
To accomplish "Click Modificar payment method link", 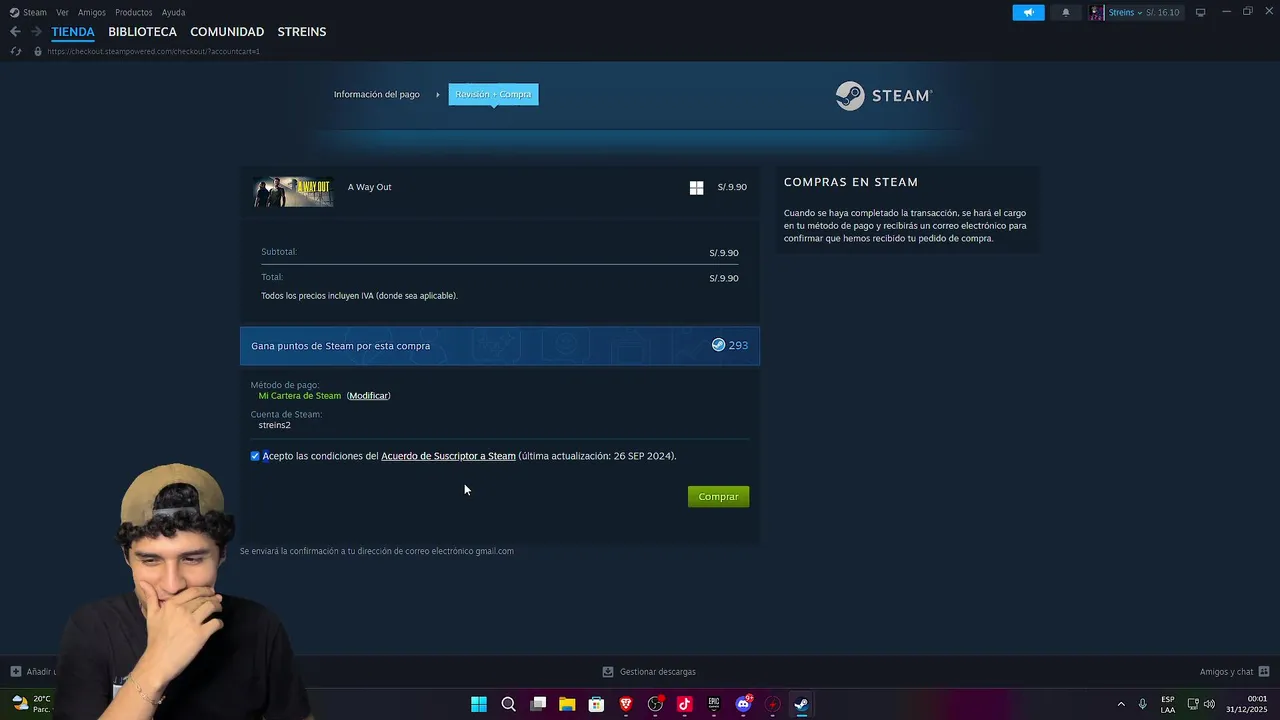I will tap(368, 396).
